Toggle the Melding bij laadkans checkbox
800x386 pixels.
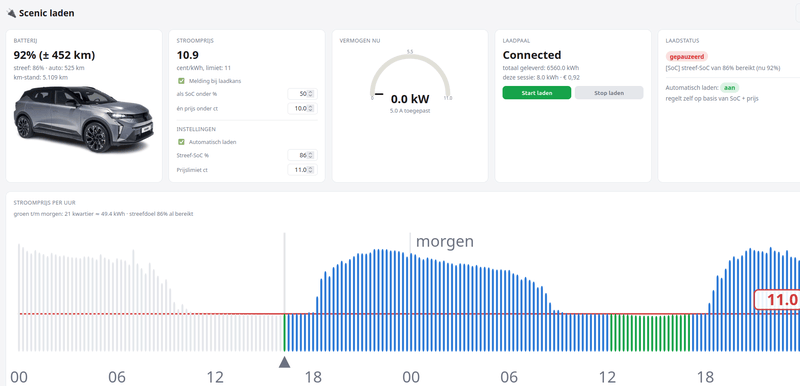pos(181,81)
